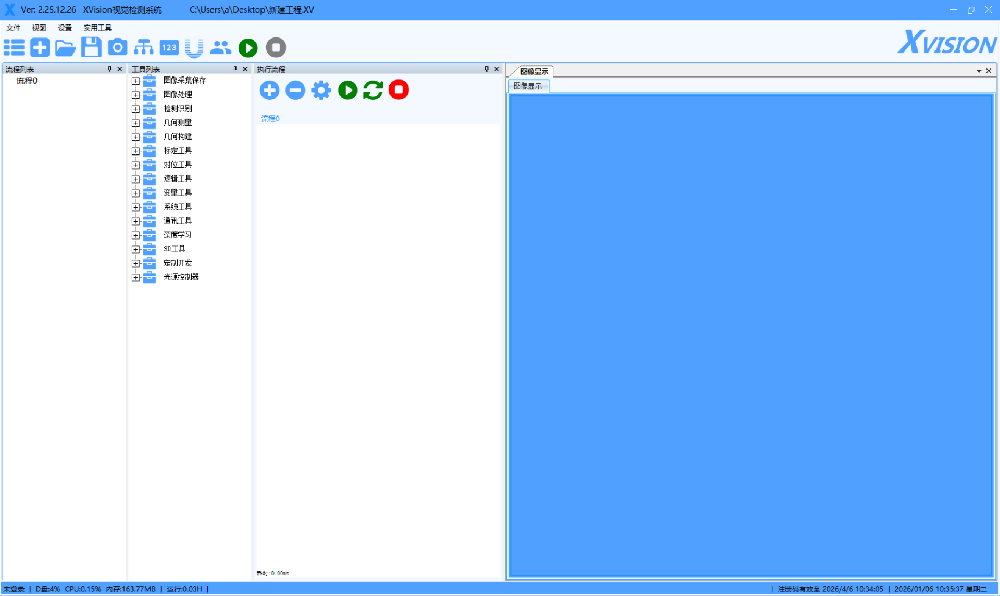Toggle auto-hide pin on 工具列表 panel
Viewport: 1000px width, 596px height.
234,69
